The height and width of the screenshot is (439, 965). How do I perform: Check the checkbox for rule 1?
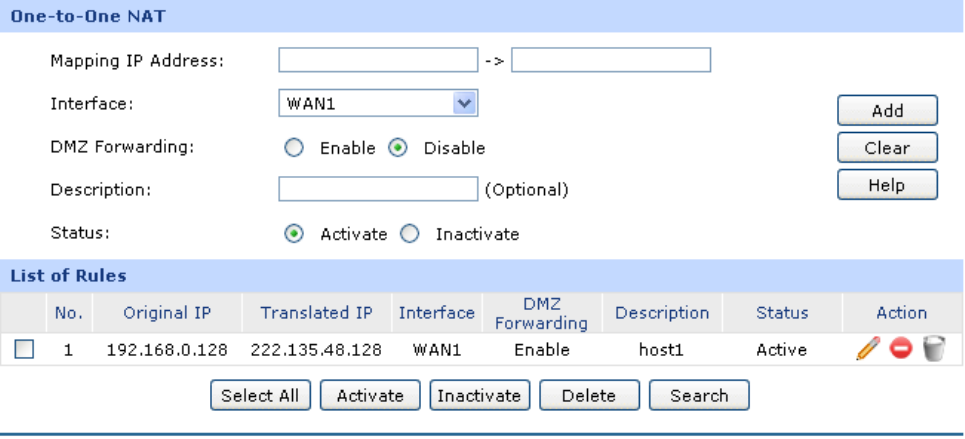pos(26,350)
